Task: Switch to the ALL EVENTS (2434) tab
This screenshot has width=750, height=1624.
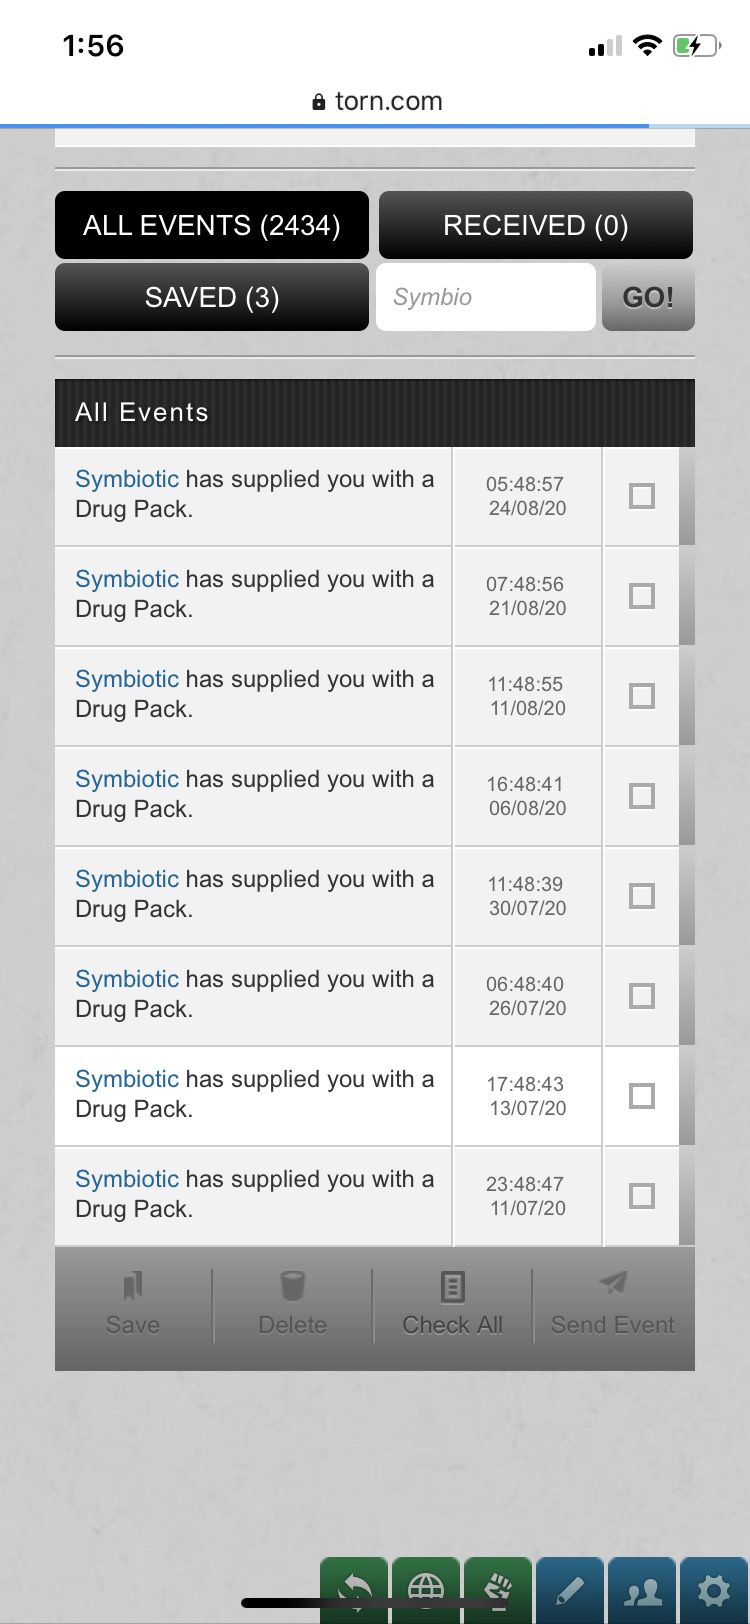Action: (x=212, y=225)
